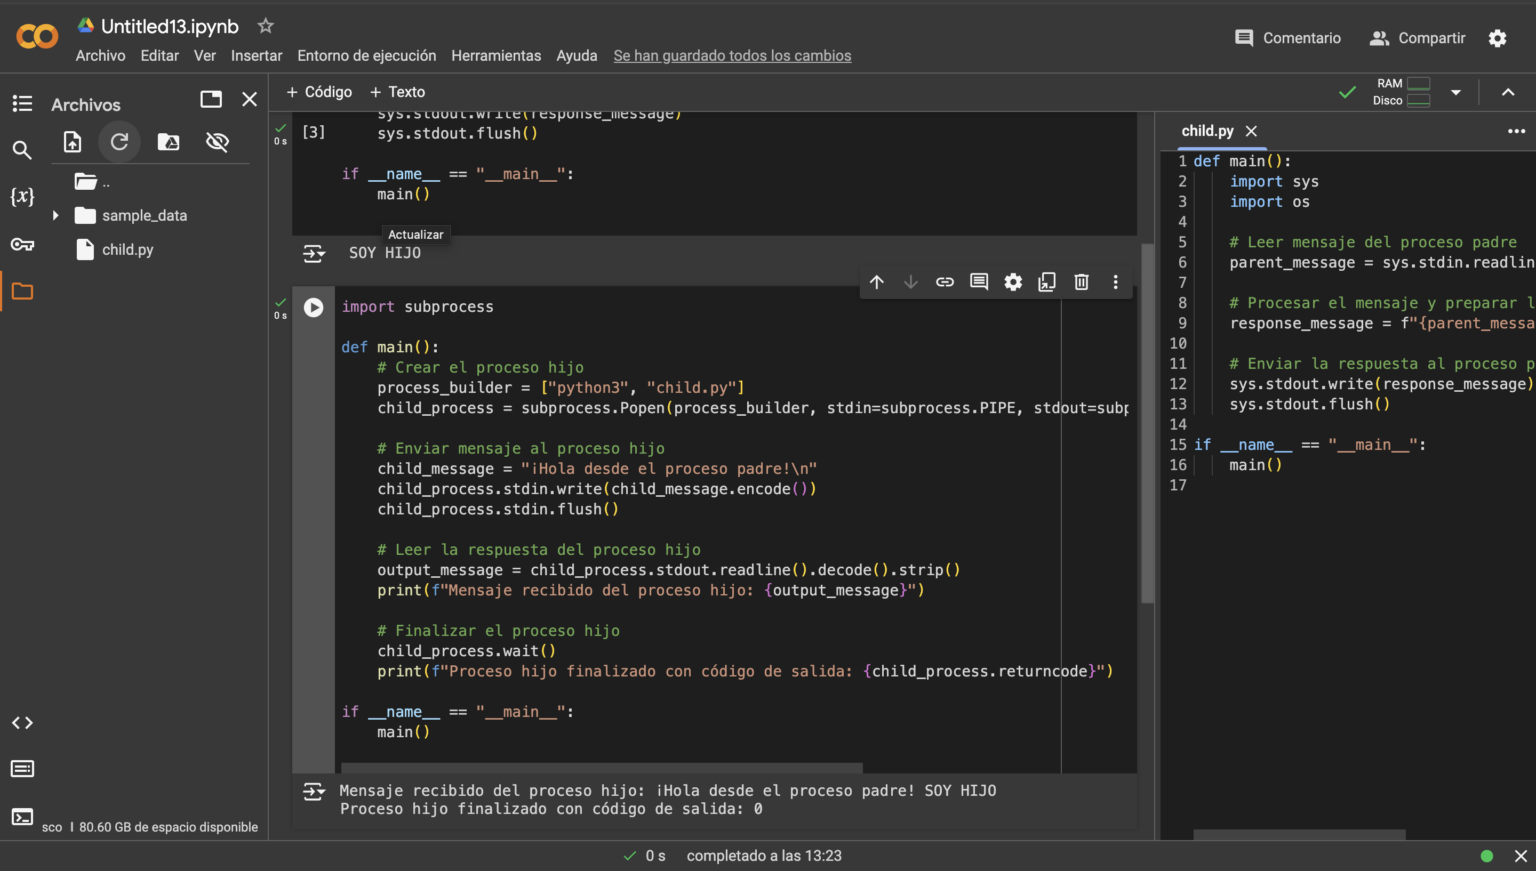Click the Compartir button
1536x871 pixels.
point(1417,37)
